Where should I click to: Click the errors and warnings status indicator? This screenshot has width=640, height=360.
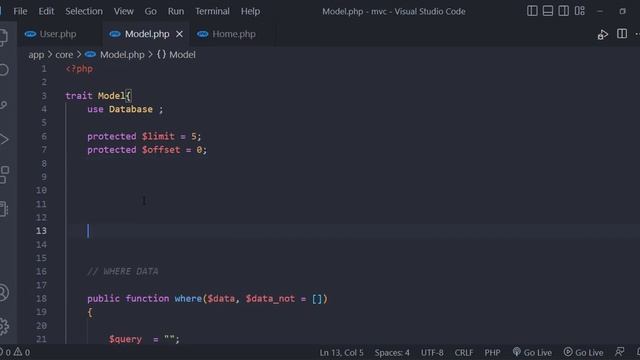(x=15, y=352)
